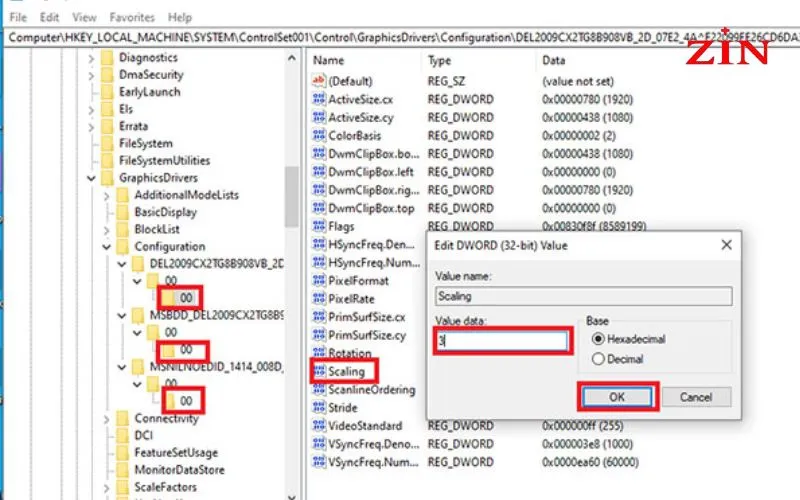The image size is (800, 500).
Task: Select the 00 subkey under MSNILNOEDID_1414_008D
Action: point(186,401)
